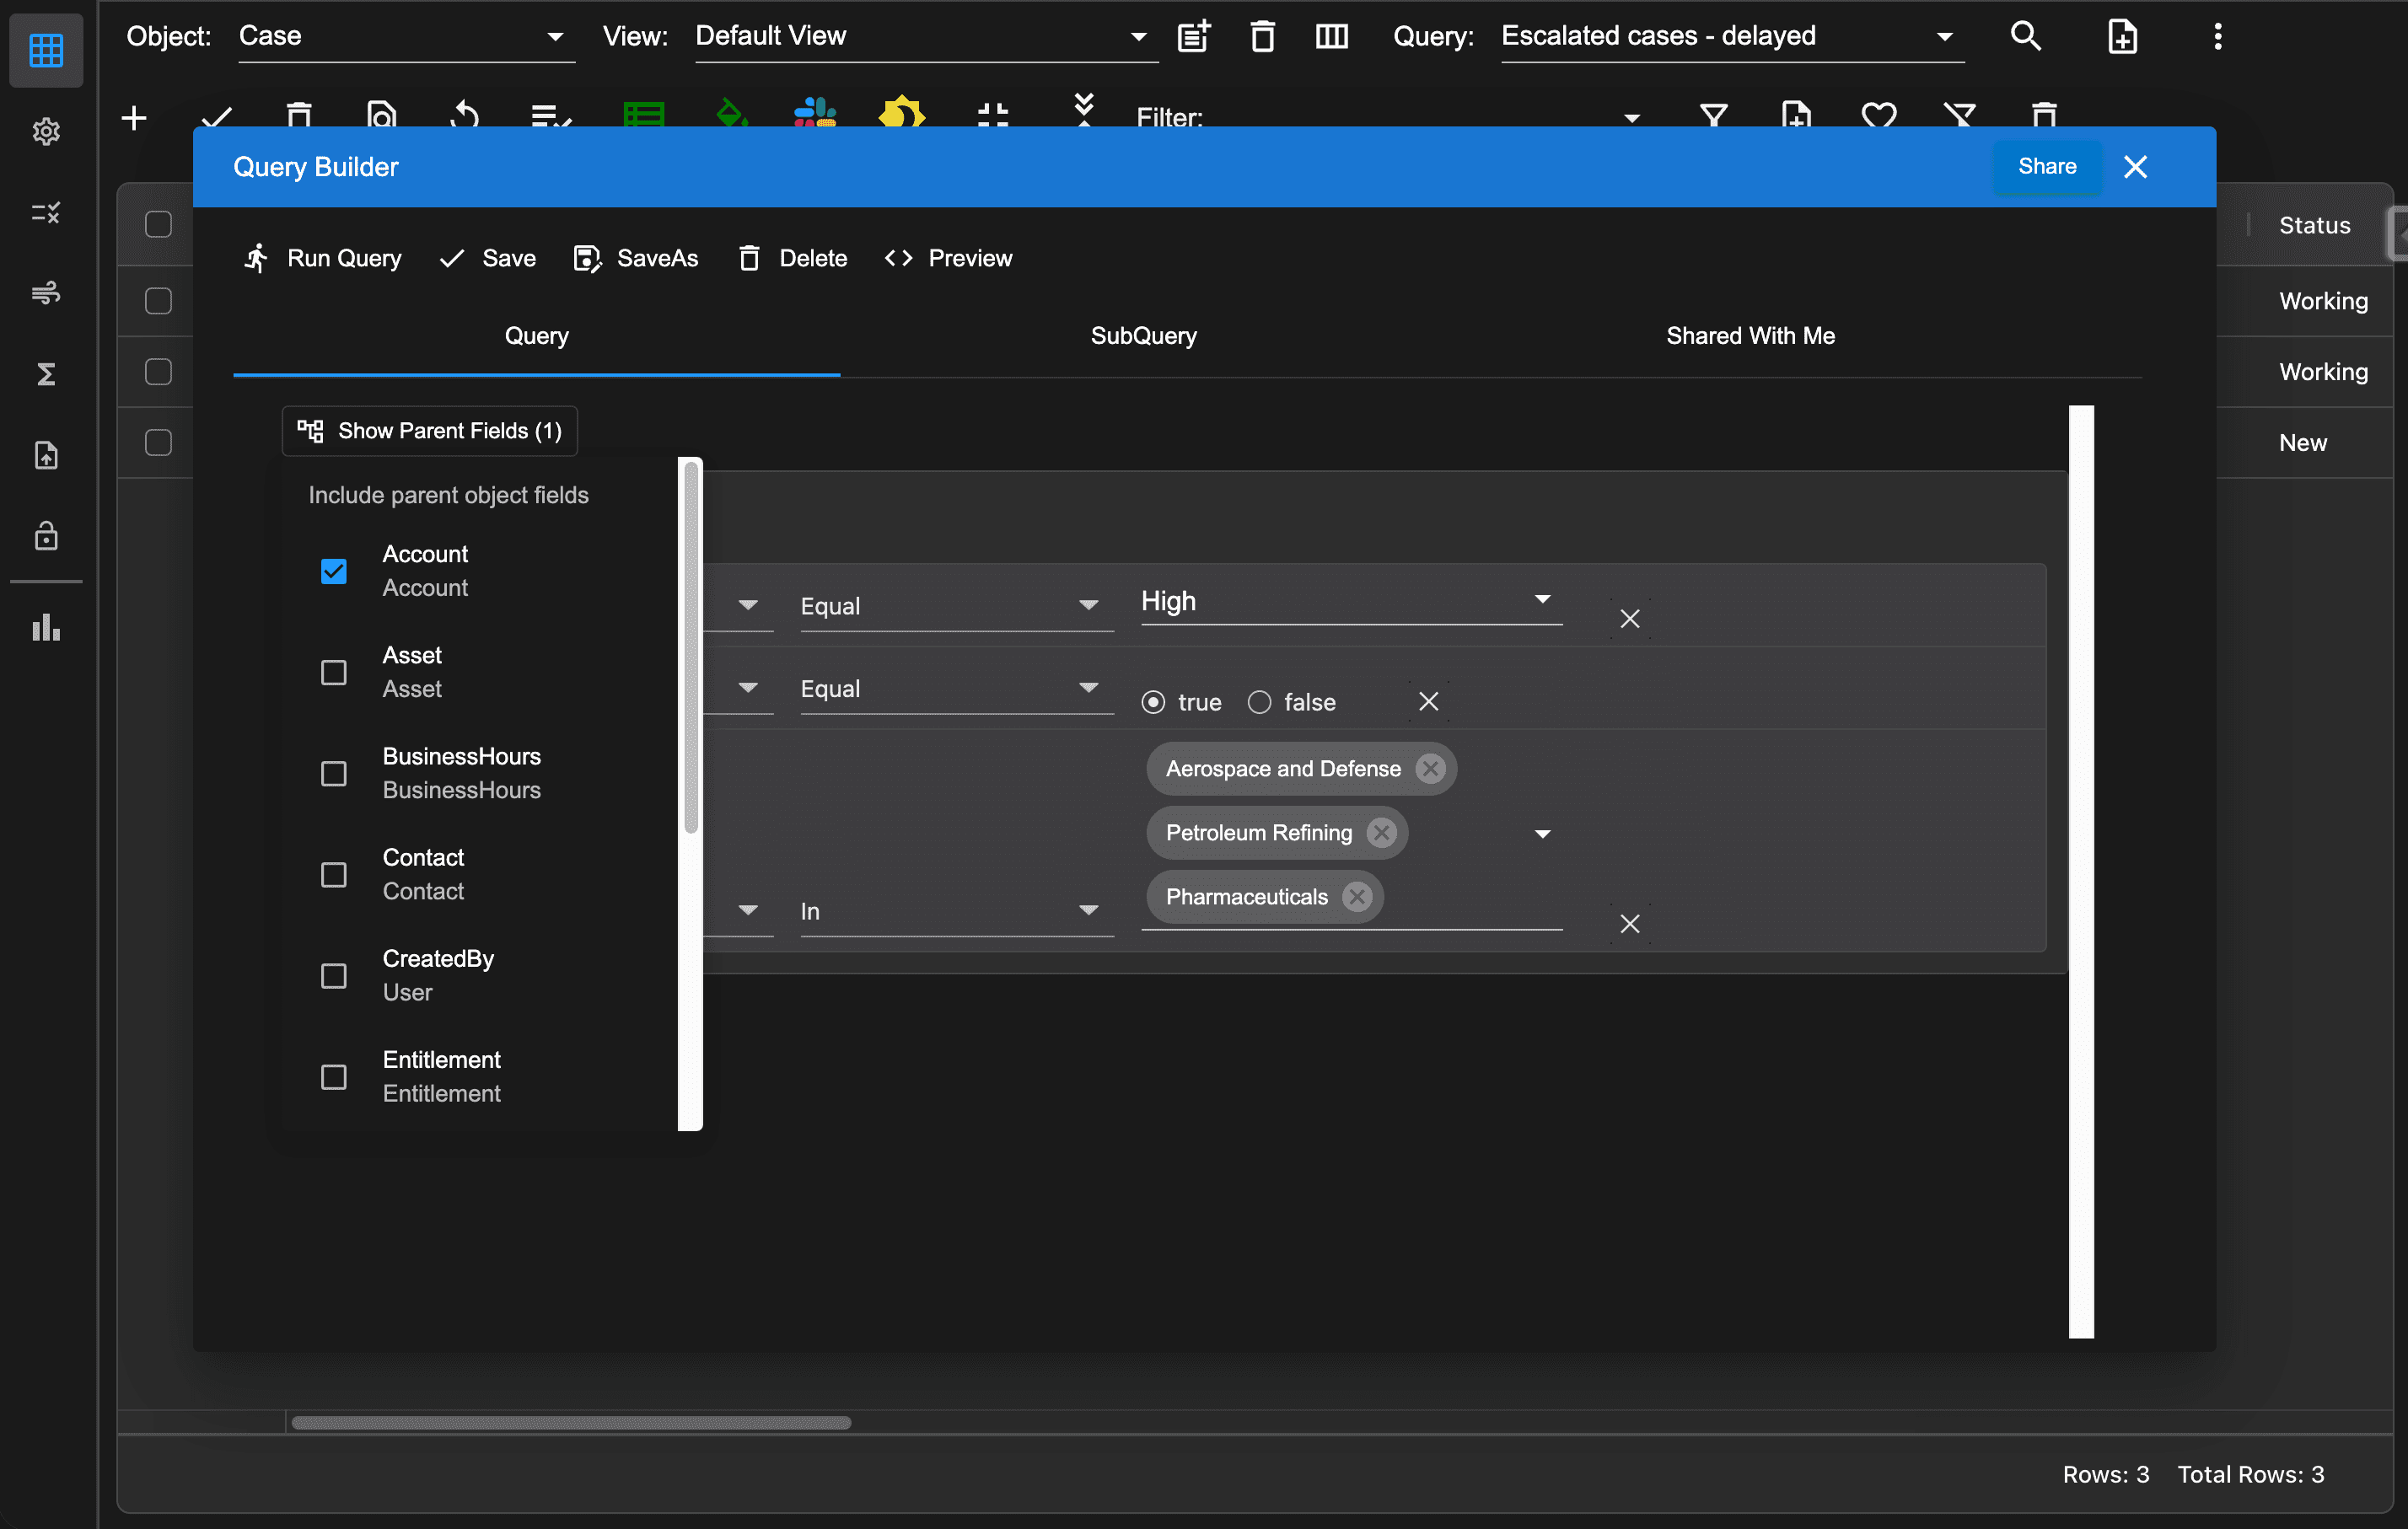This screenshot has width=2408, height=1529.
Task: Click the columns layout icon beside View
Action: tap(1331, 37)
